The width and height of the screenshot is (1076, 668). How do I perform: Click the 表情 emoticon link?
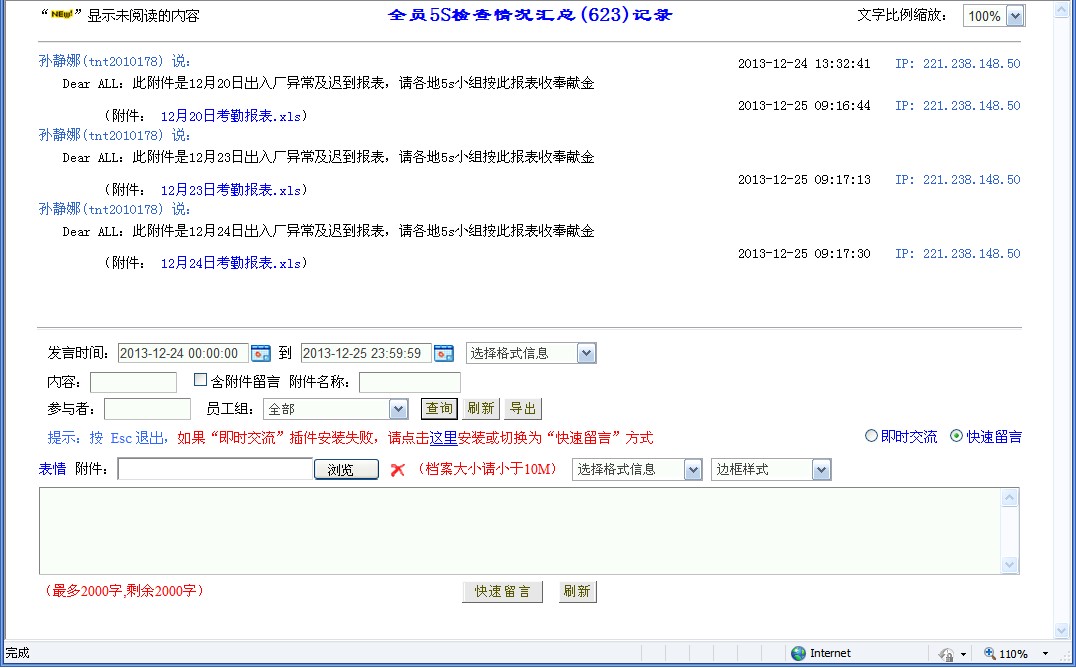pyautogui.click(x=52, y=469)
